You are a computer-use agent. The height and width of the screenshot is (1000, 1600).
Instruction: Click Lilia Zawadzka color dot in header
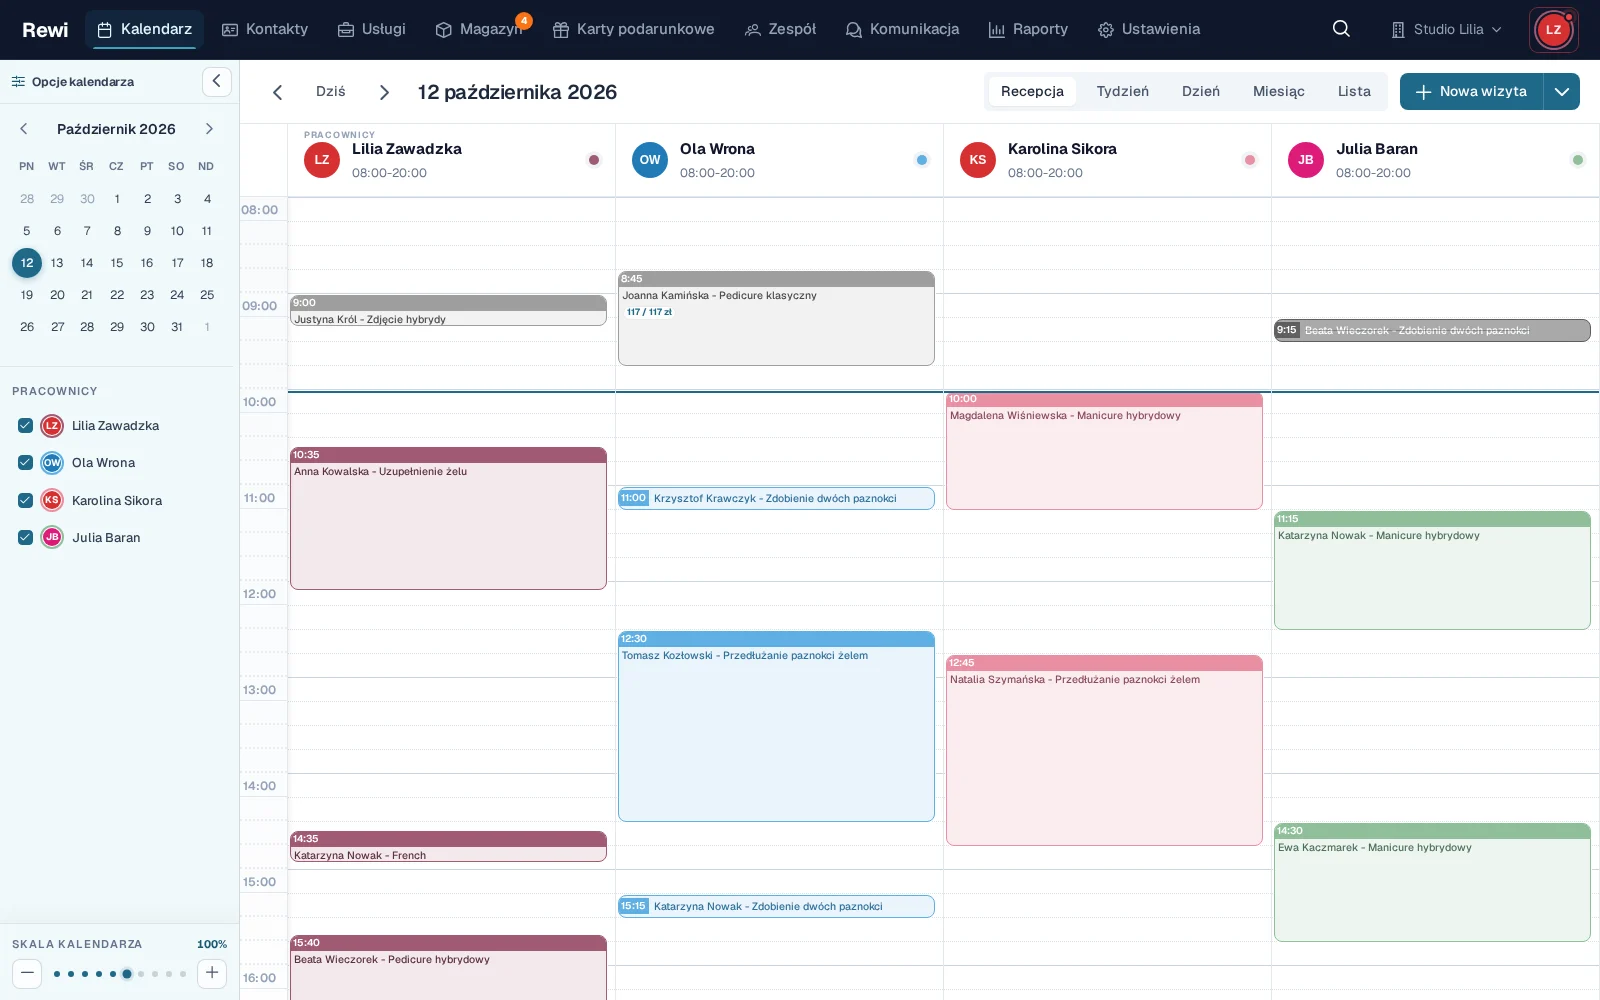click(x=594, y=160)
